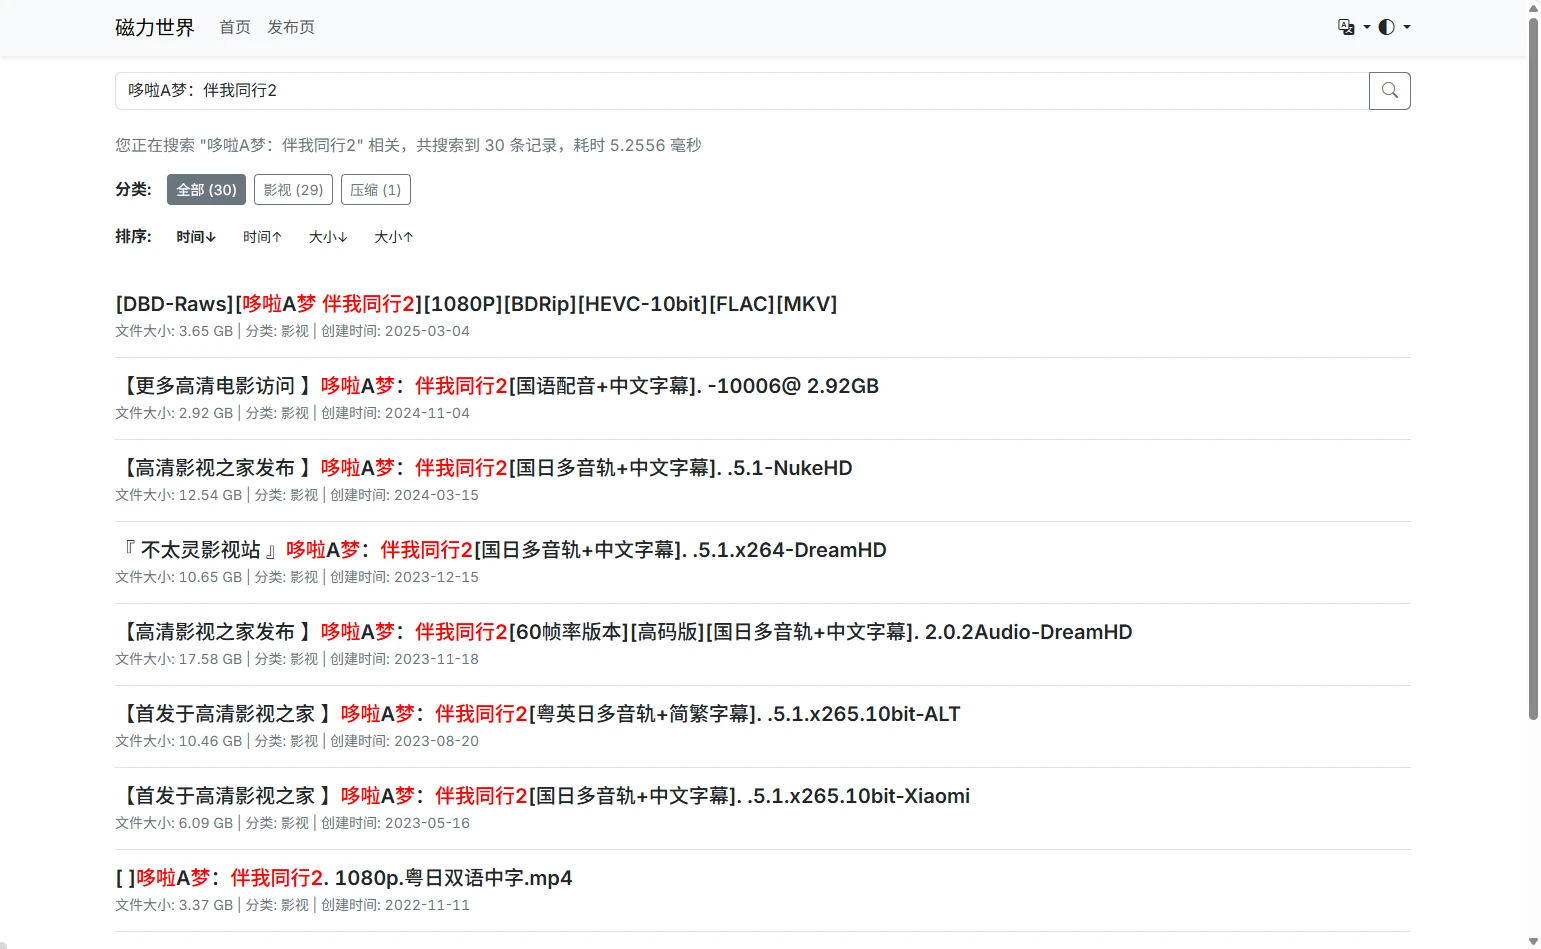
Task: Open 发布页 in navigation bar
Action: [x=290, y=27]
